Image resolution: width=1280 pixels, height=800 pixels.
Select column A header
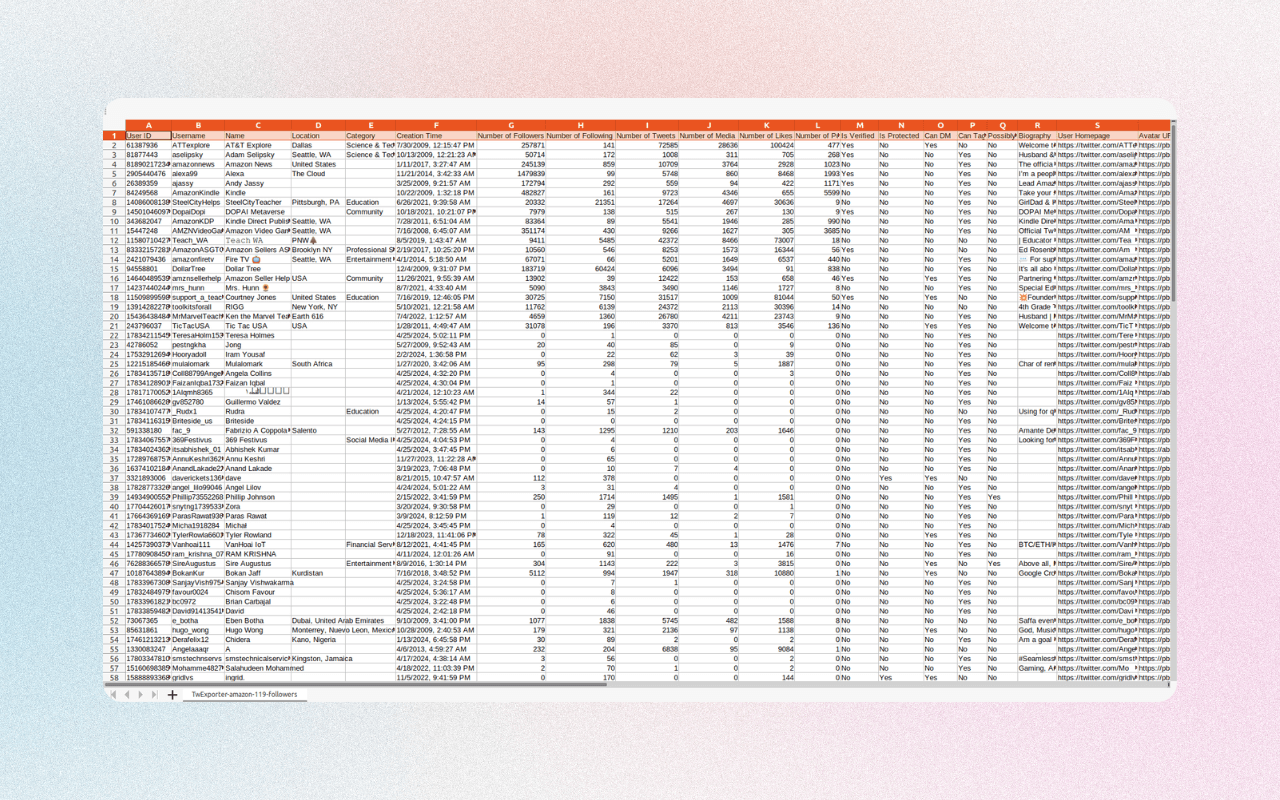click(147, 126)
